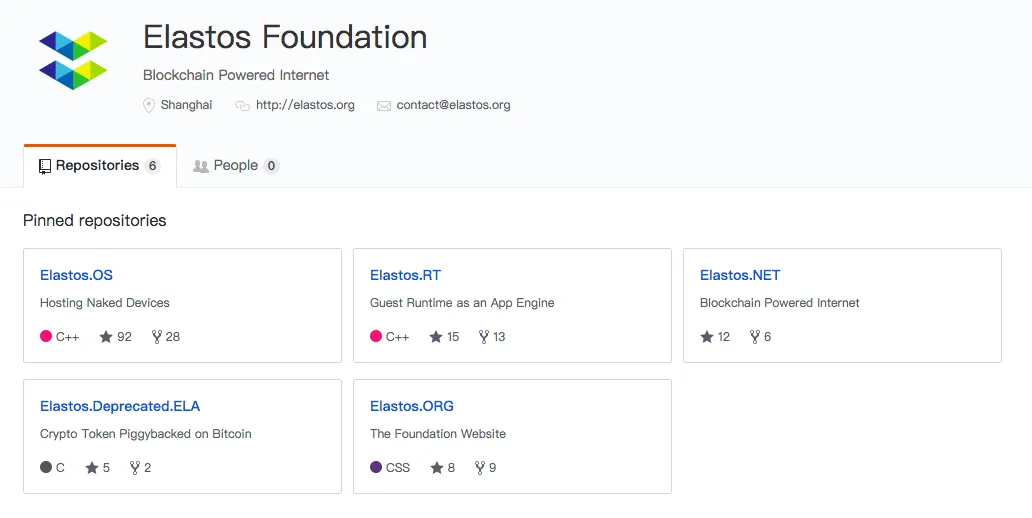Click the fork icon on Elastos.NET card
The width and height of the screenshot is (1032, 518).
[754, 337]
